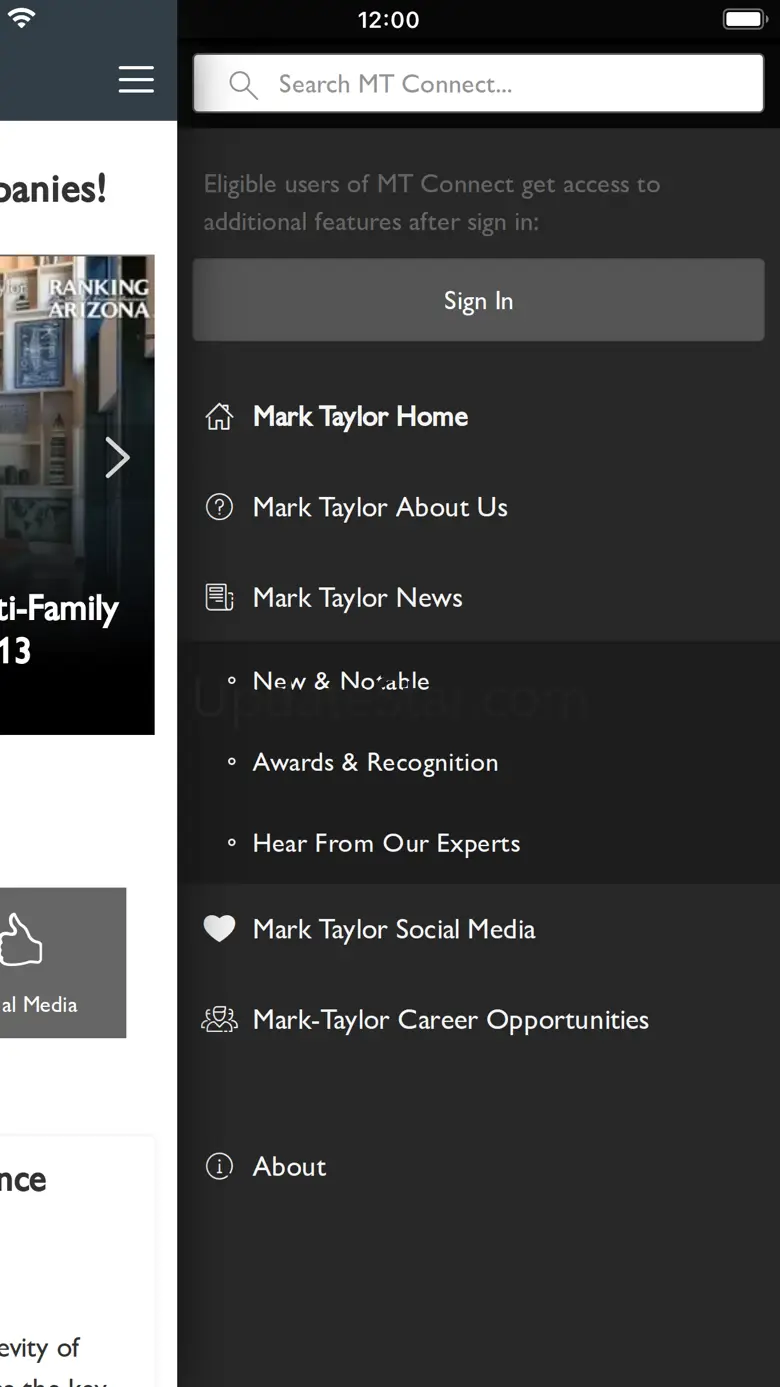
Task: Open Mark-Taylor Career Opportunities link
Action: pyautogui.click(x=450, y=1020)
